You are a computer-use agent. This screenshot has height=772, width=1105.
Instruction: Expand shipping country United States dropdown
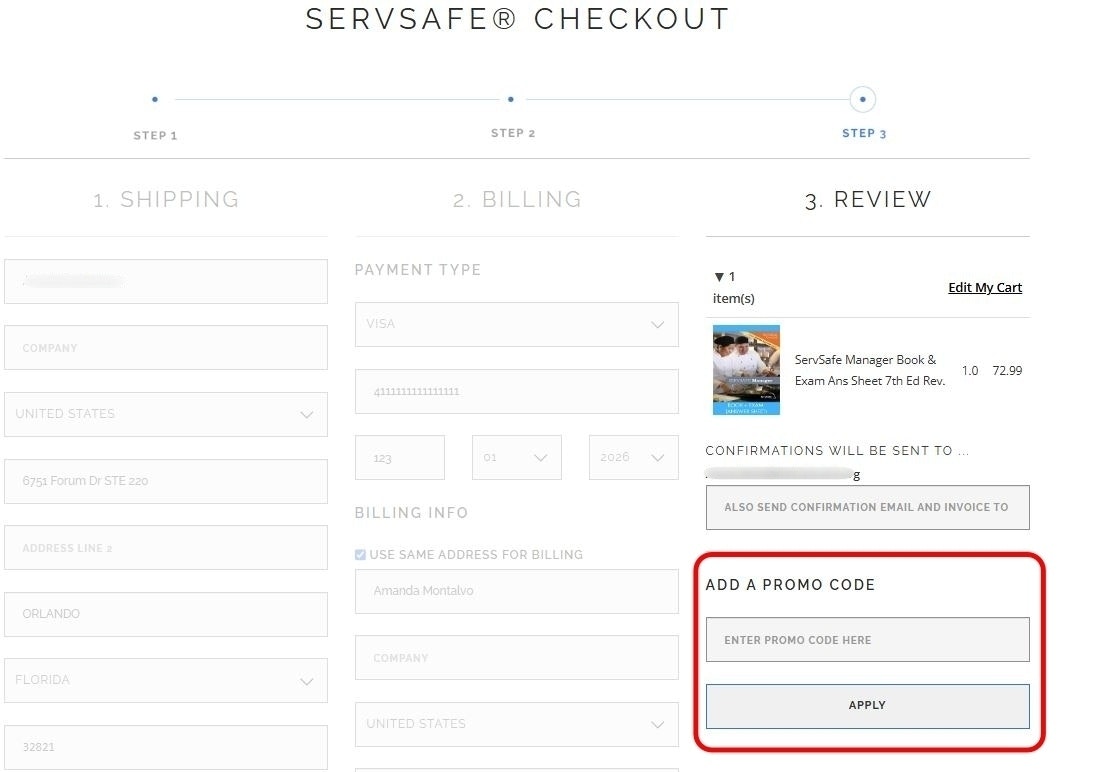tap(166, 414)
